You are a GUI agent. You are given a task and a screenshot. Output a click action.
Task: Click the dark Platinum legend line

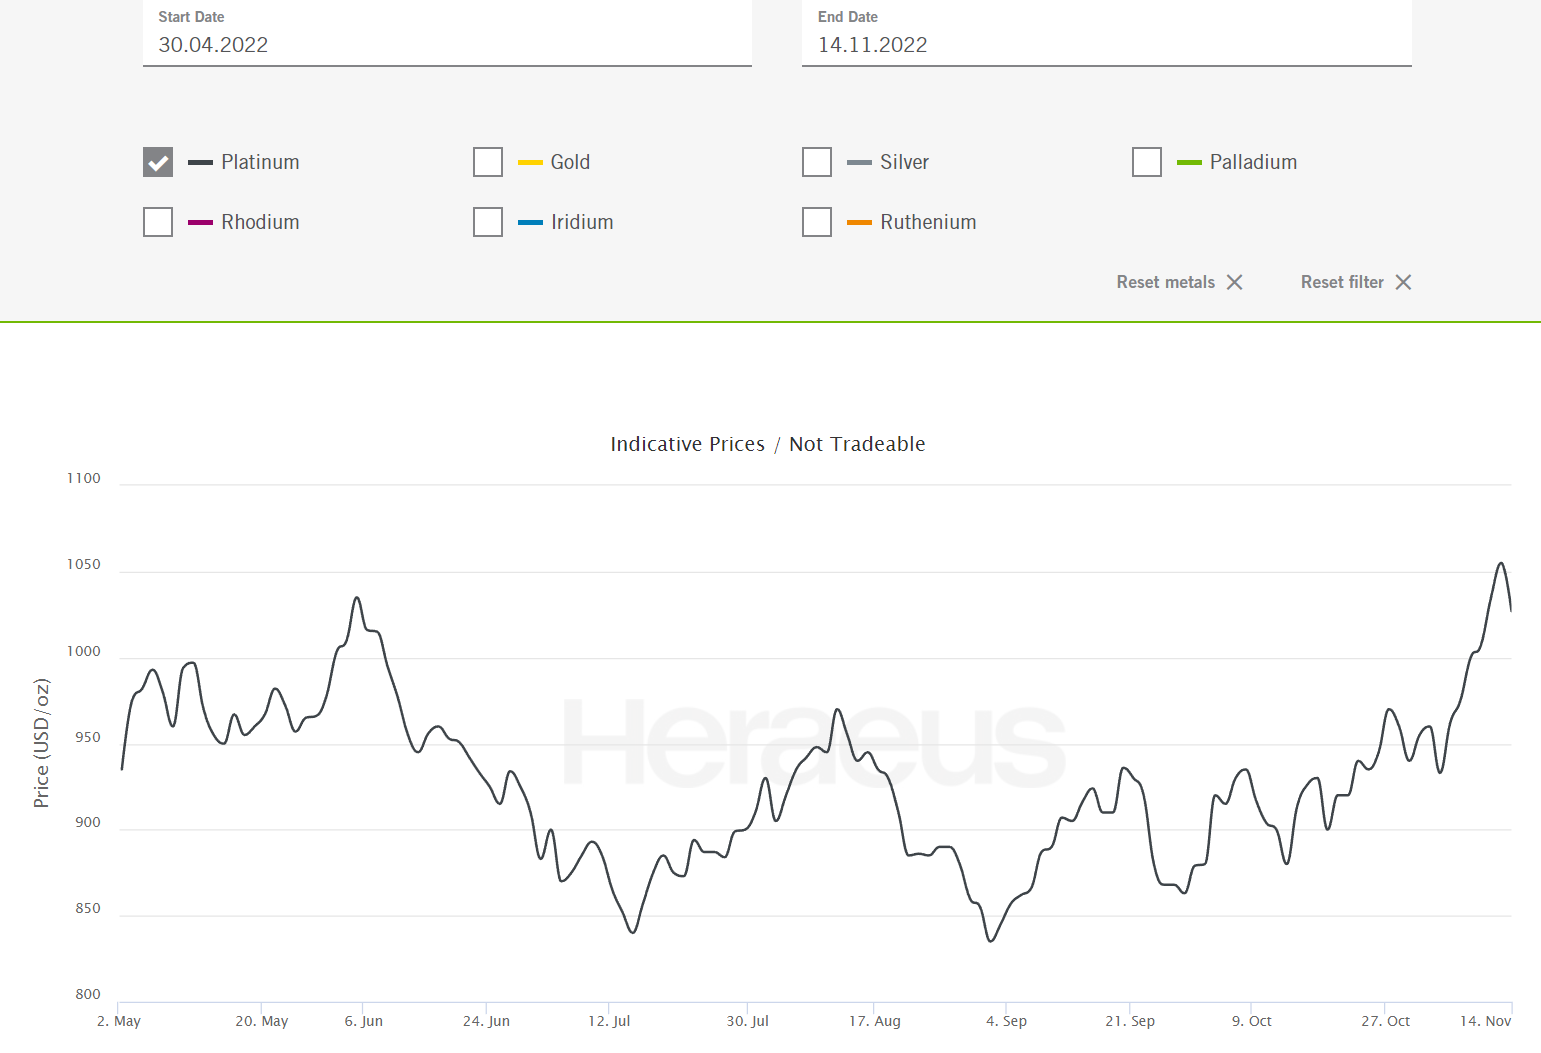200,162
